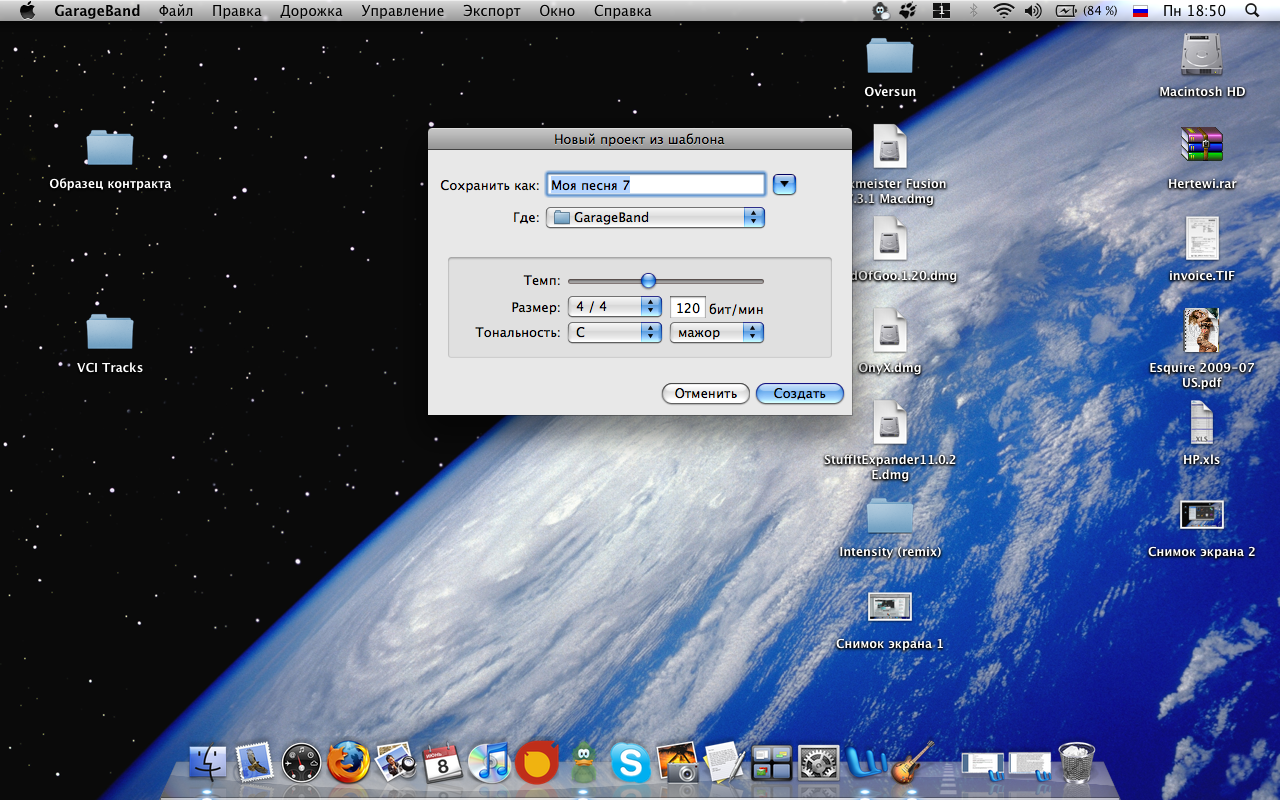Open volume control in menu bar
Screen dimensions: 1280x800
(x=1034, y=11)
